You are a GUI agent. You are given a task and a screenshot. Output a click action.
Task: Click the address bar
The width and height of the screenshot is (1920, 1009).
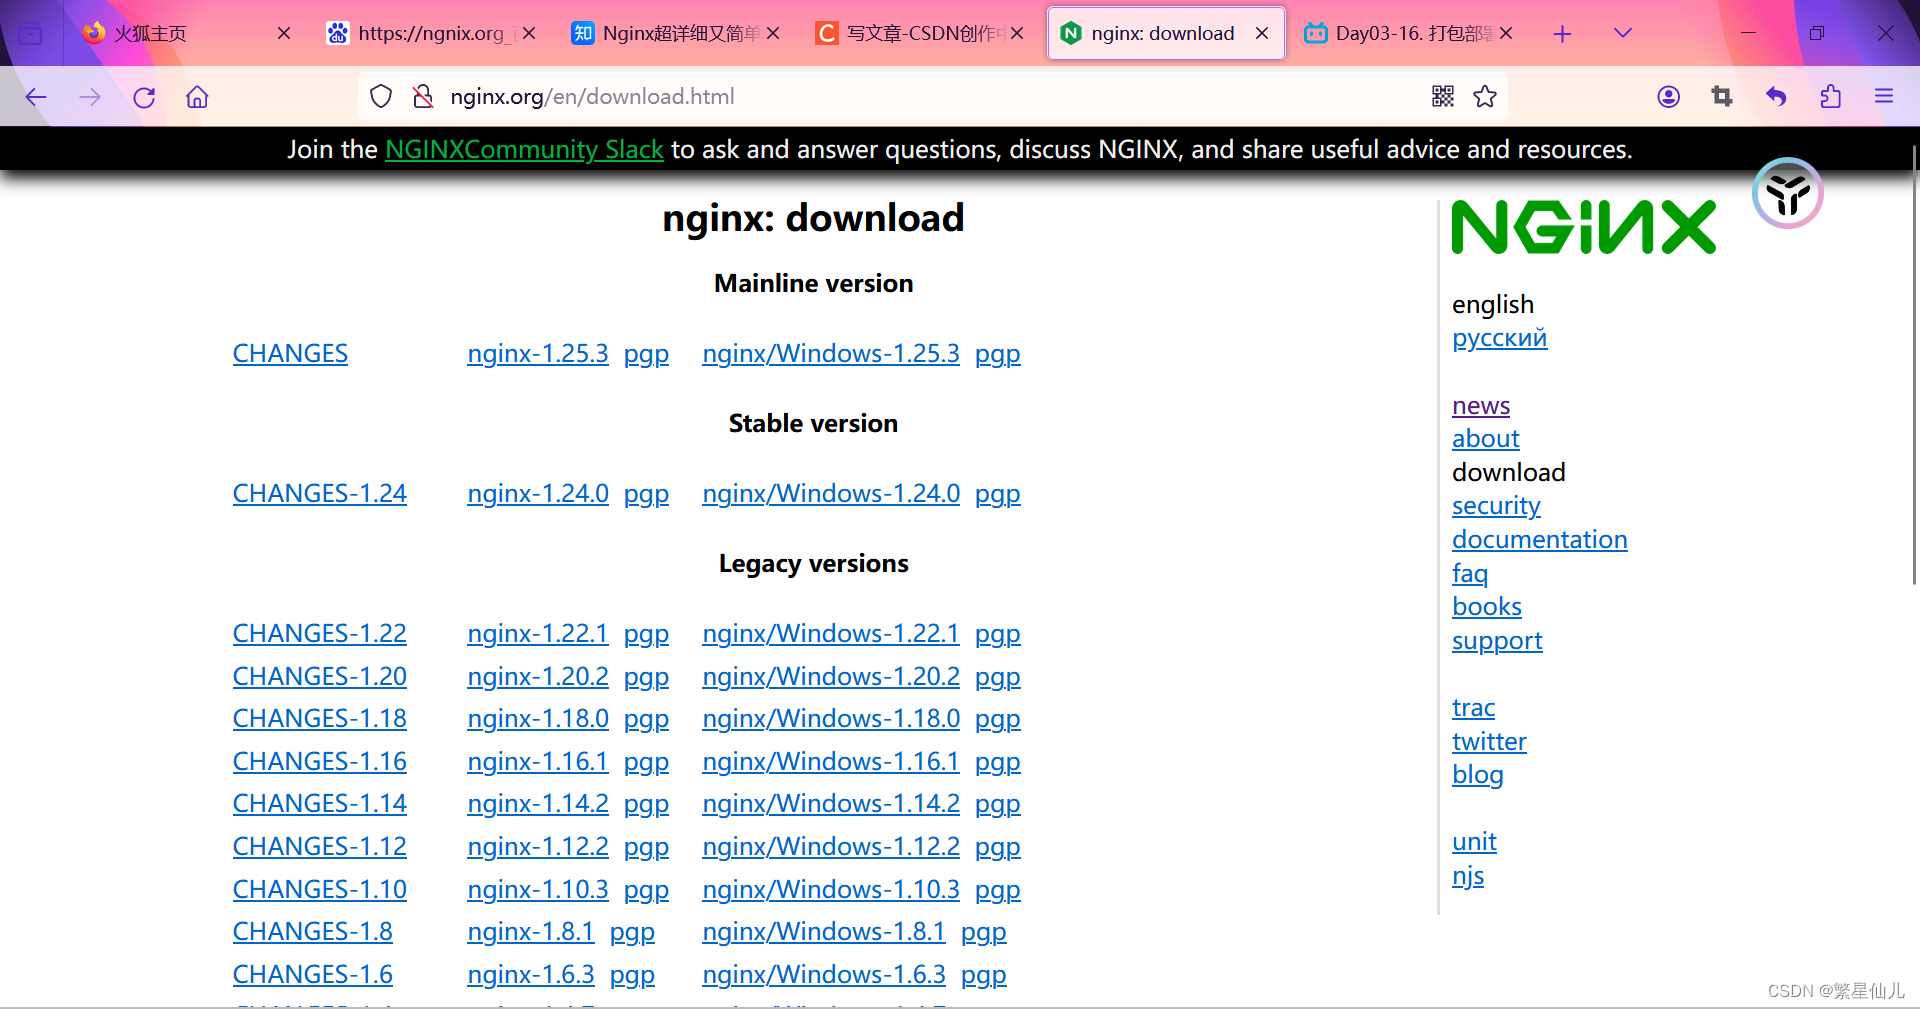click(800, 96)
